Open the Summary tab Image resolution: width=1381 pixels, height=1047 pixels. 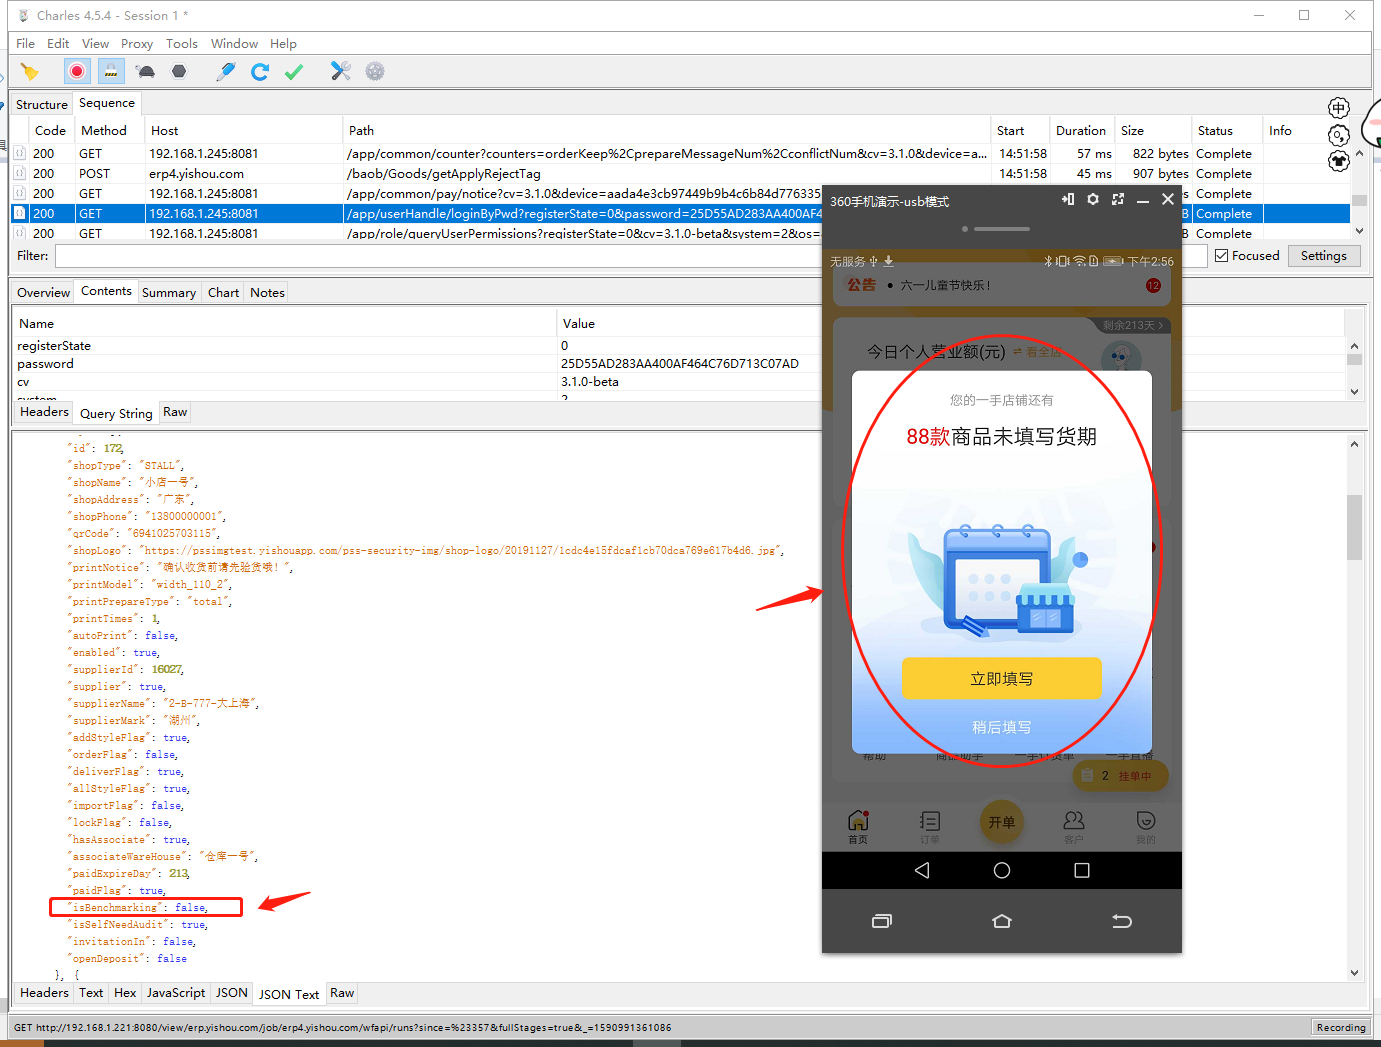(169, 293)
